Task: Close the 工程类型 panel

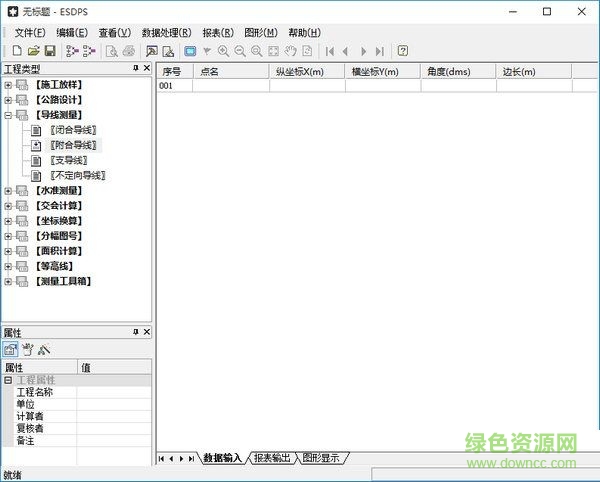Action: (147, 68)
